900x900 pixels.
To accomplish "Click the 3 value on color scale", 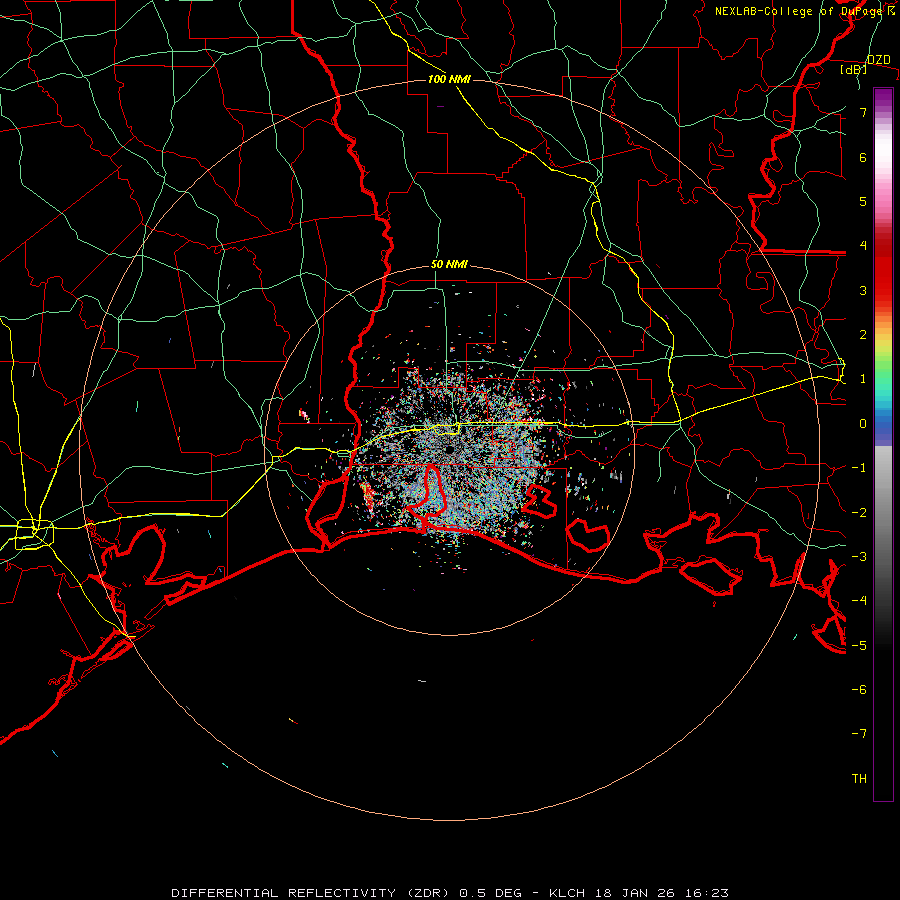I will tap(863, 290).
